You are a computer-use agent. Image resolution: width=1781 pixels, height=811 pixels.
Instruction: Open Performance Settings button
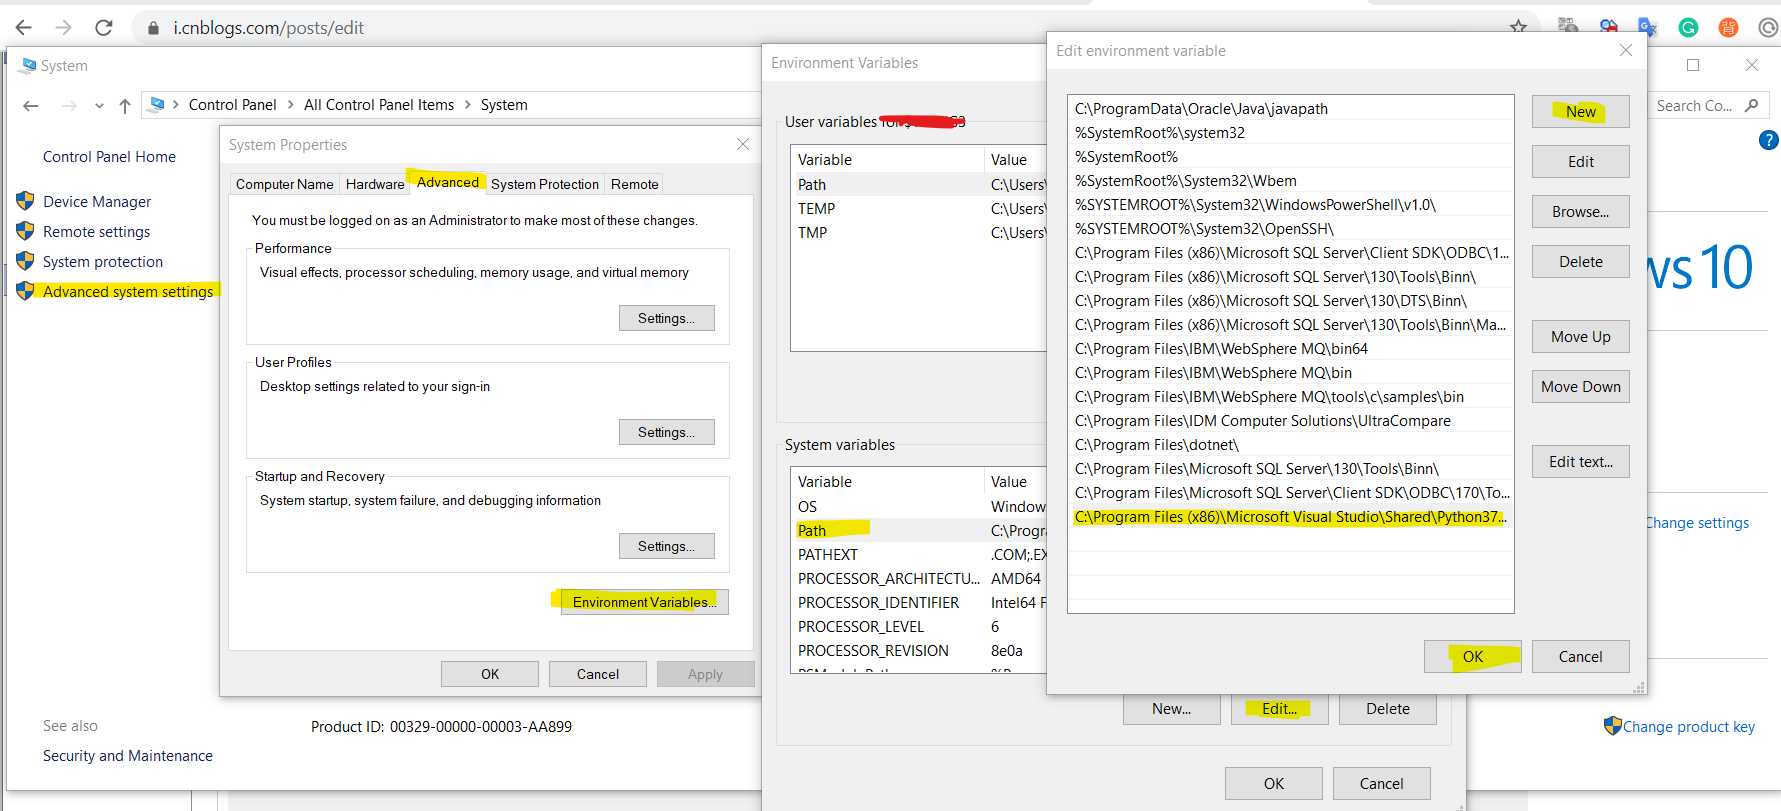point(666,318)
